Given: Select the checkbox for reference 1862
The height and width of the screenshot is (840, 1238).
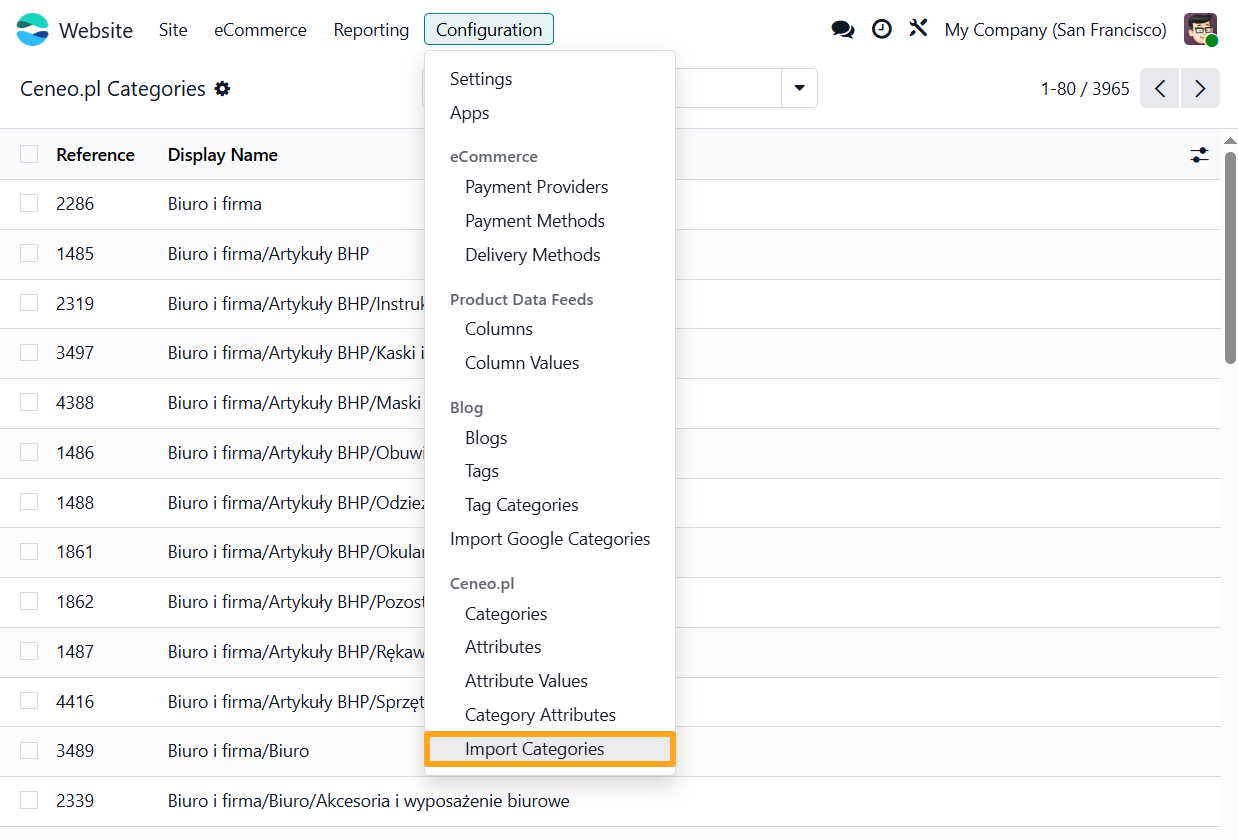Looking at the screenshot, I should point(29,601).
